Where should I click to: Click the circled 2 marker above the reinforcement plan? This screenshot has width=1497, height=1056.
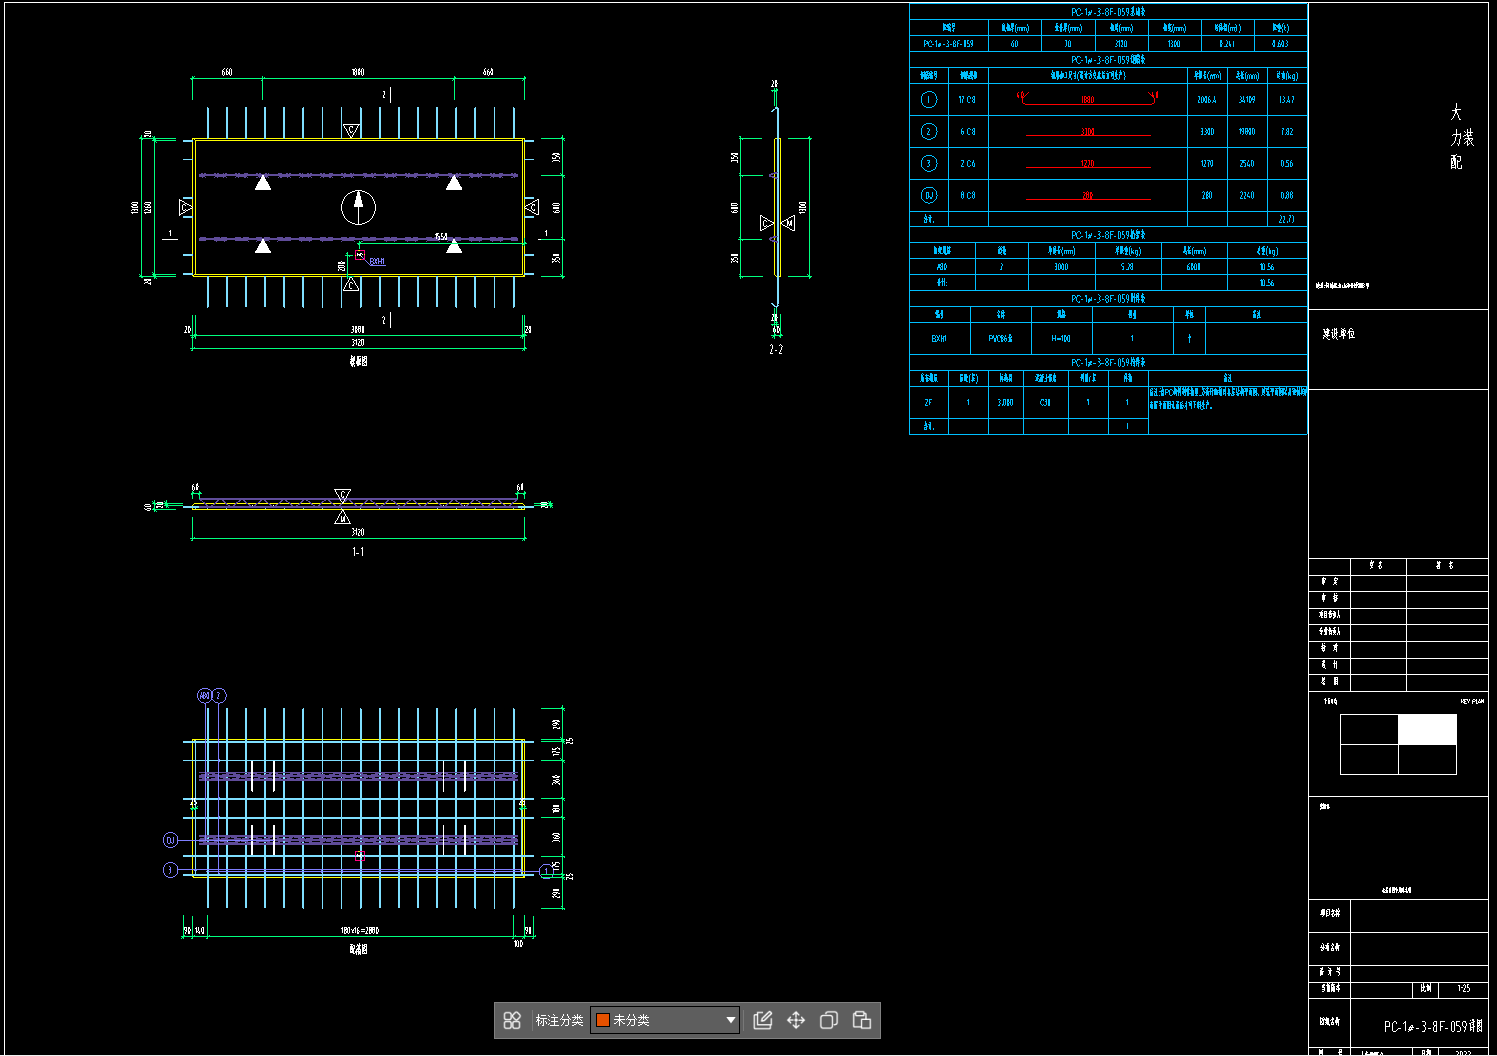219,695
